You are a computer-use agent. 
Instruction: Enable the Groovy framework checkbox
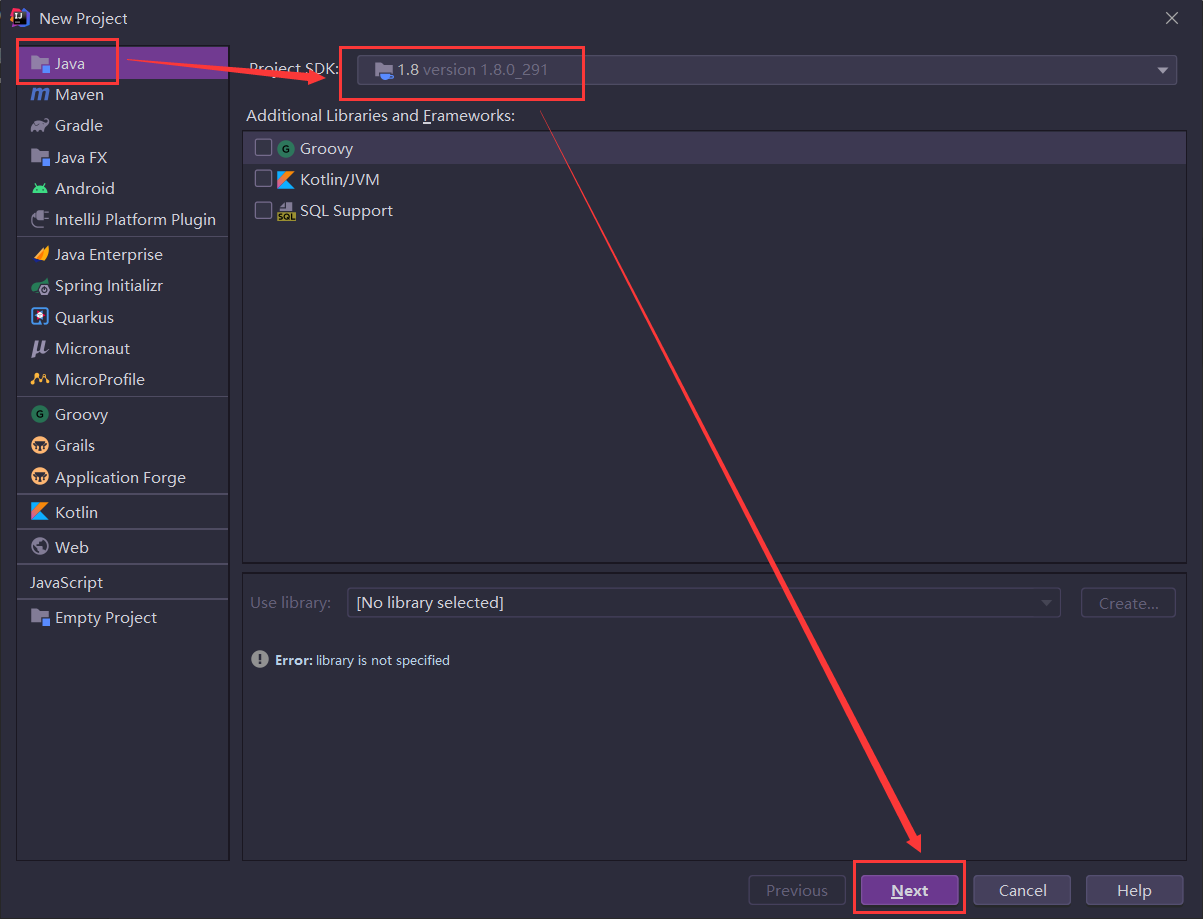point(263,147)
